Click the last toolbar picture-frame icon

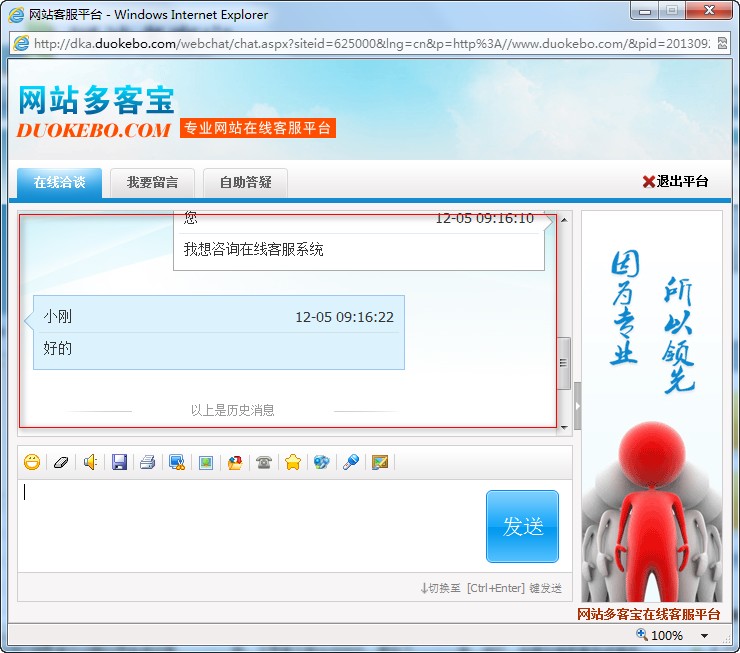click(x=380, y=462)
